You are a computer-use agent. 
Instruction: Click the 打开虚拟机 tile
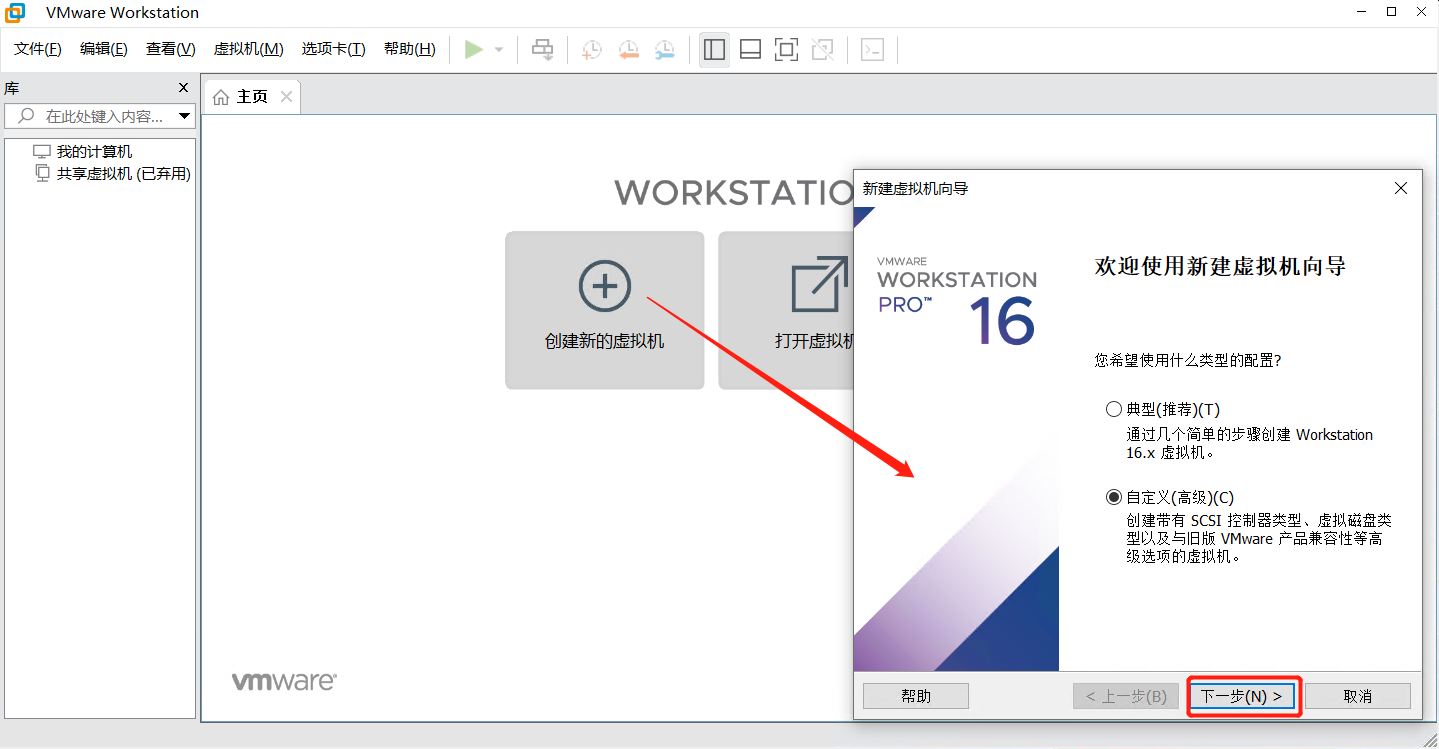pyautogui.click(x=786, y=310)
